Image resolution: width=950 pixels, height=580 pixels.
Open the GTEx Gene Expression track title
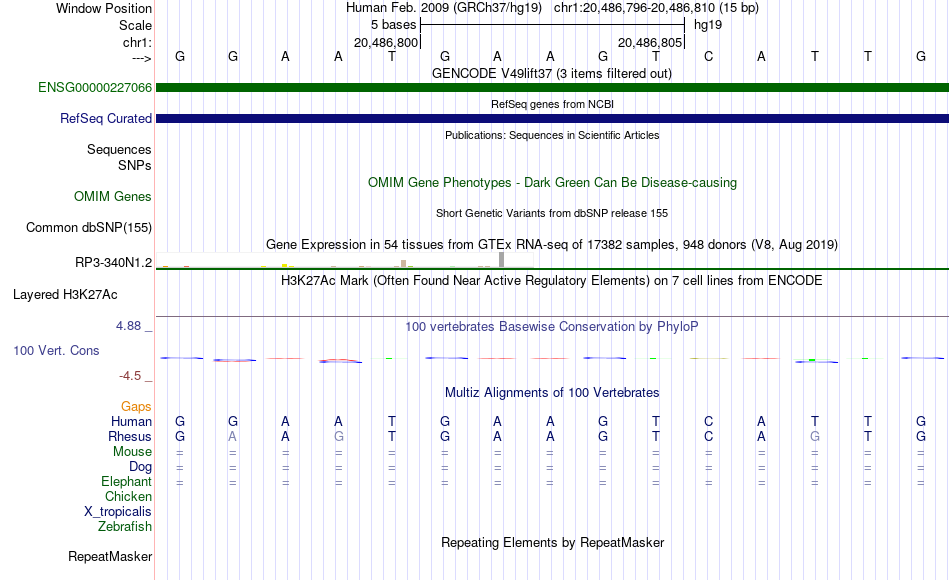point(552,244)
